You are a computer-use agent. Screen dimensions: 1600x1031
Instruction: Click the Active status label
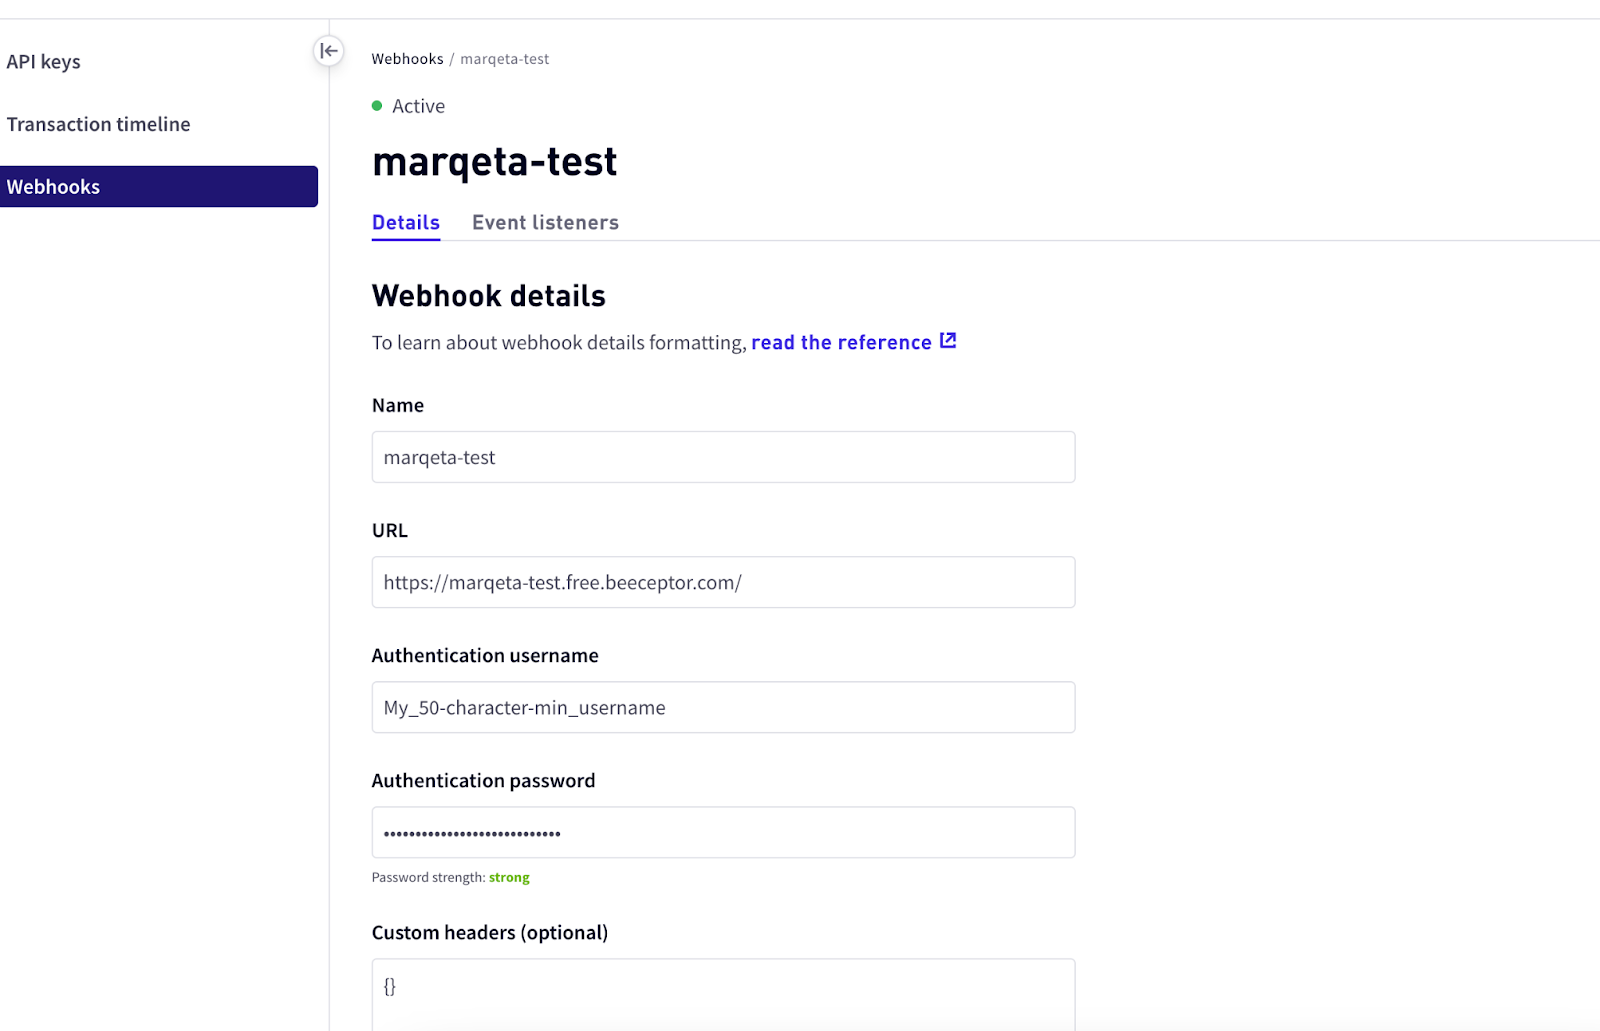[418, 106]
